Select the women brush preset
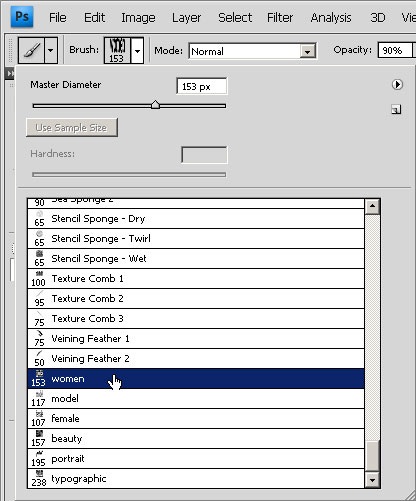416x501 pixels. click(x=196, y=379)
